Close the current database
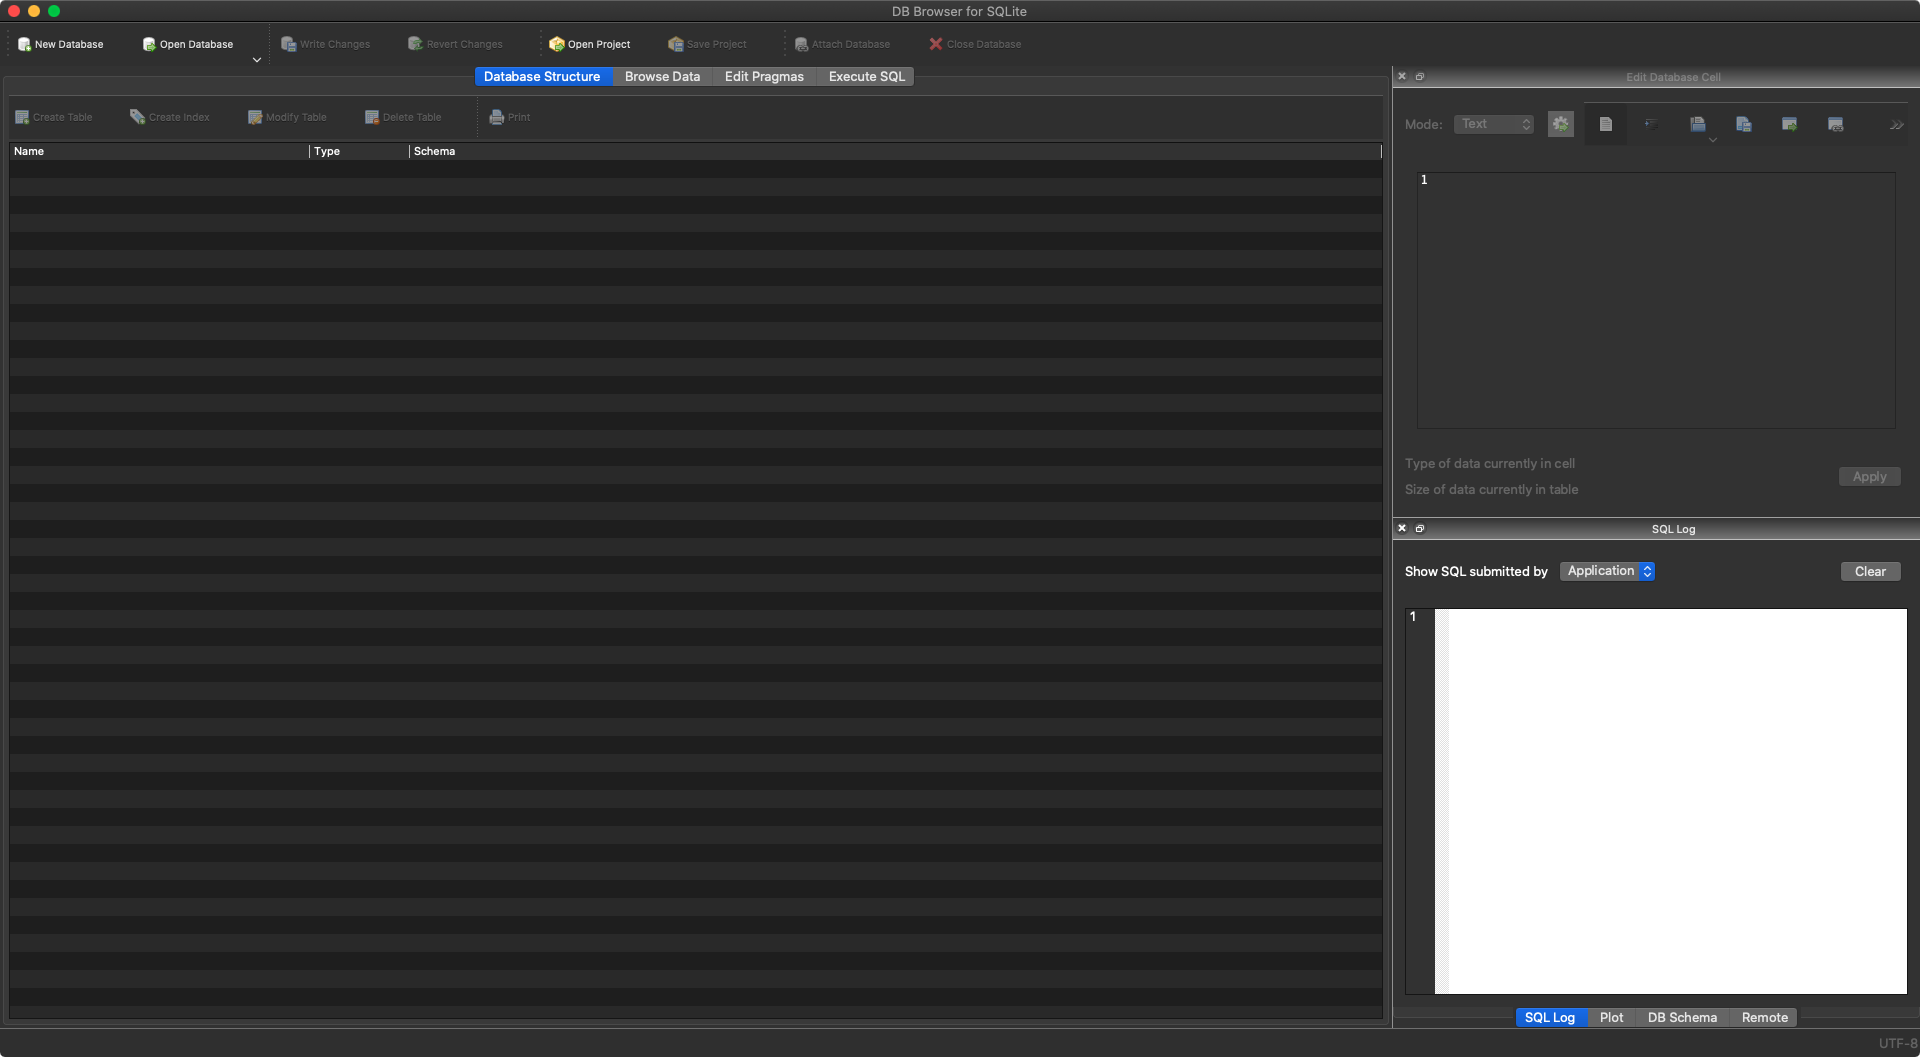 coord(974,44)
